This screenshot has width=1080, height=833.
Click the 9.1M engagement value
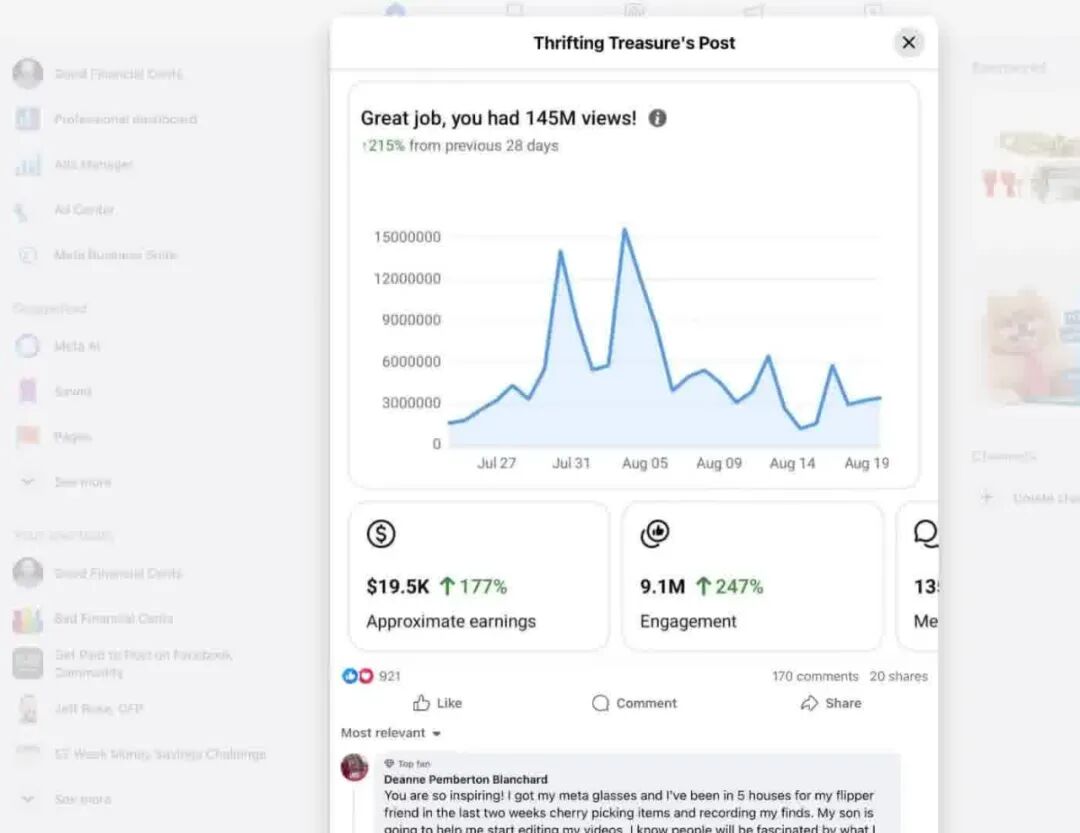tap(662, 586)
